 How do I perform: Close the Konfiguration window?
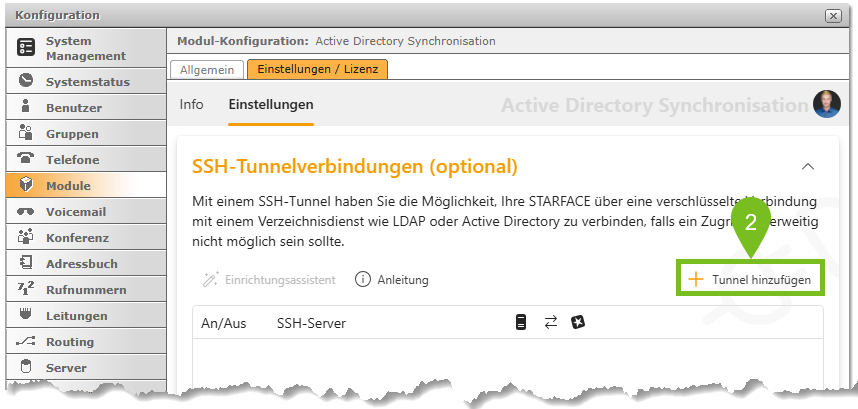pyautogui.click(x=833, y=15)
